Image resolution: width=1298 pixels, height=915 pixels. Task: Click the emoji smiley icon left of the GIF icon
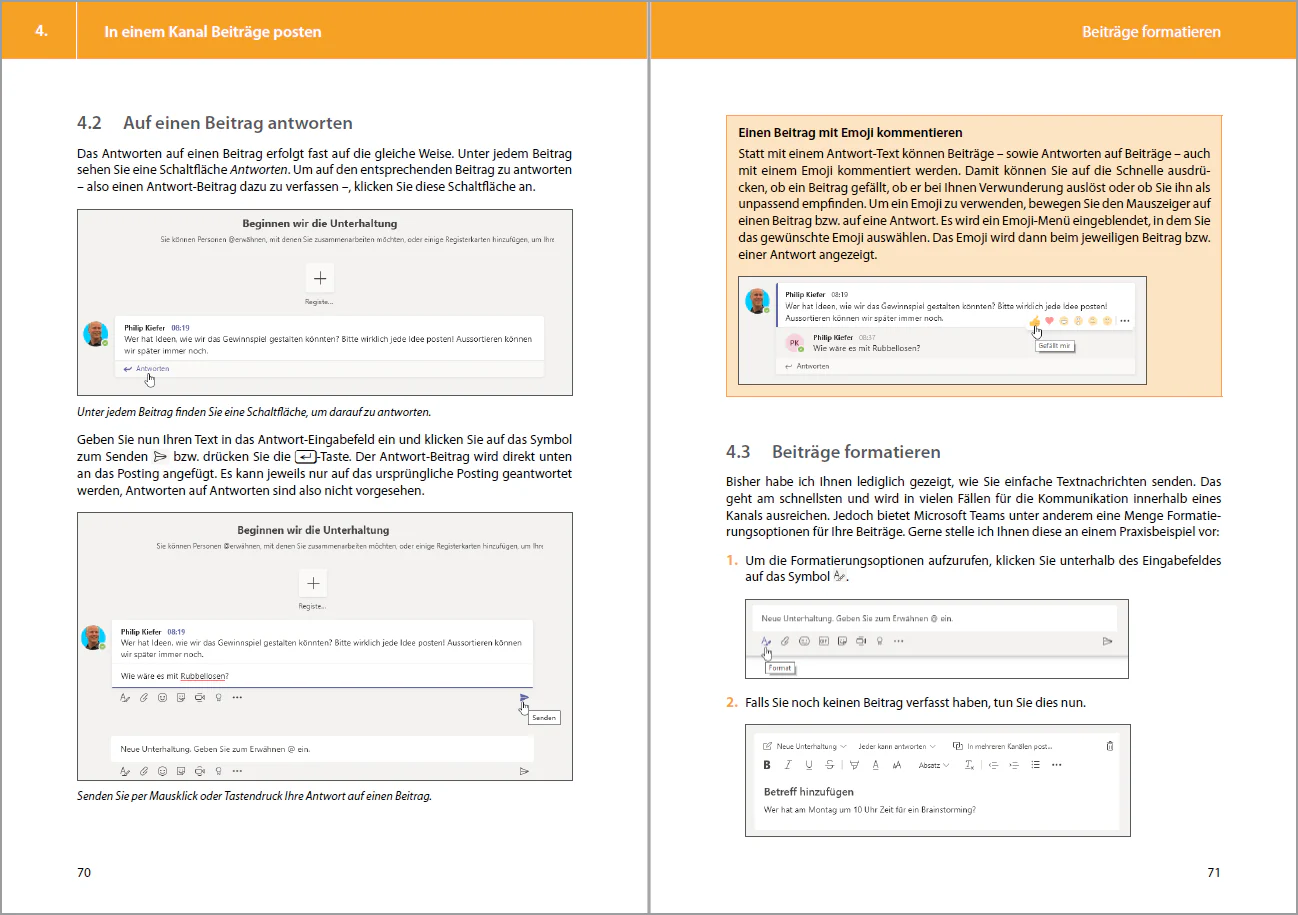coord(804,641)
